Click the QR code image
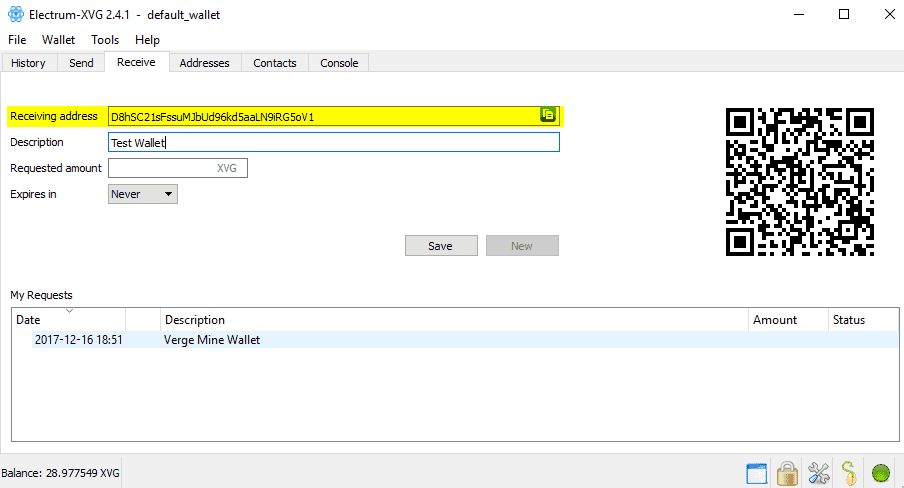This screenshot has height=488, width=904. coord(799,182)
